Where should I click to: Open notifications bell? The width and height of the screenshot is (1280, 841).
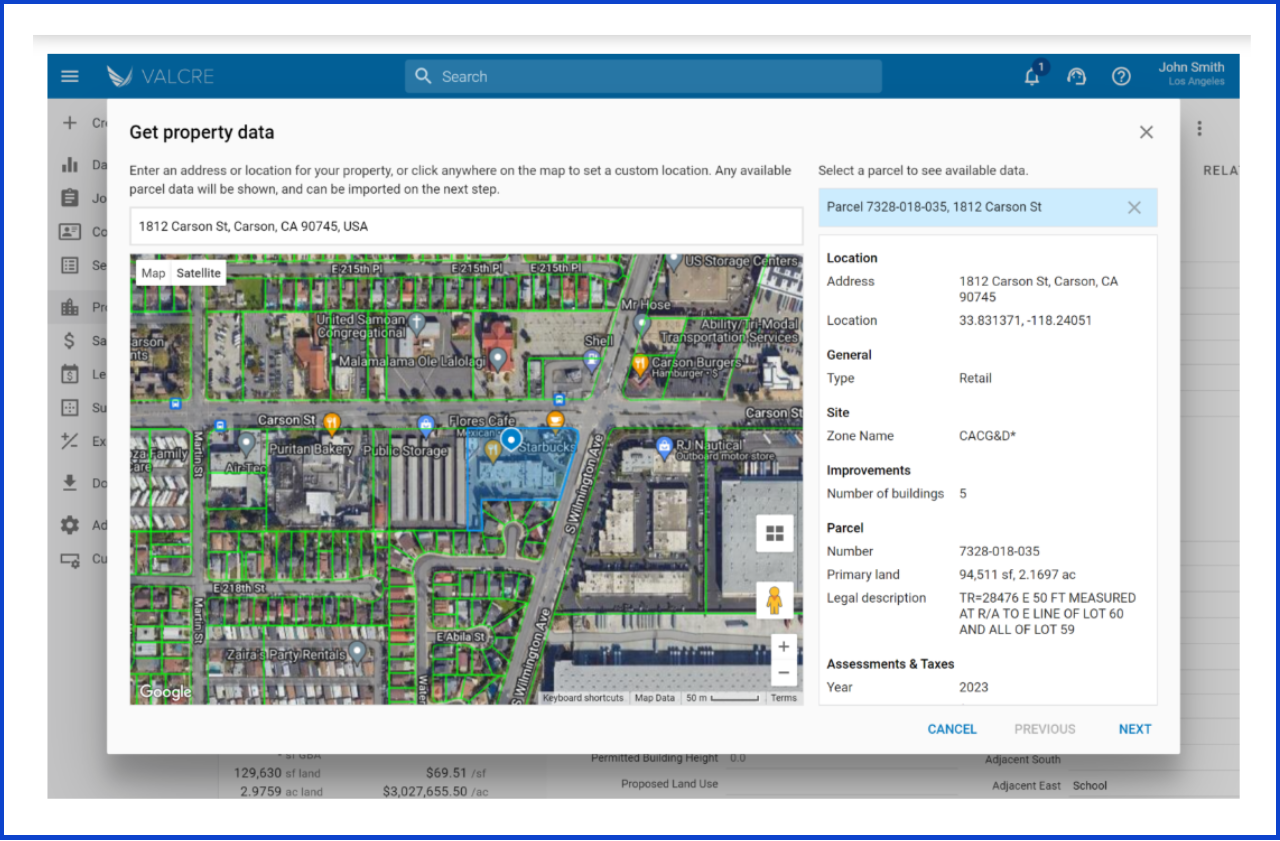click(1033, 76)
